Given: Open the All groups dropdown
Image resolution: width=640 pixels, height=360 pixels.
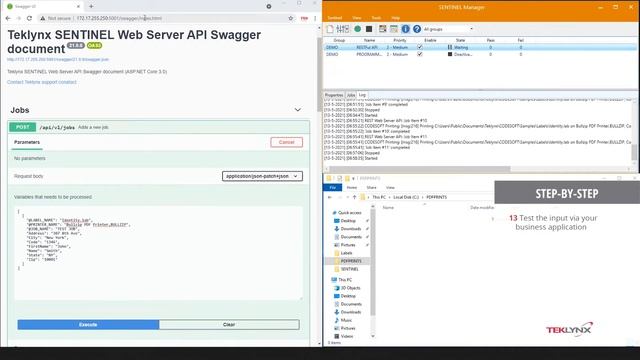Looking at the screenshot, I should 448,29.
